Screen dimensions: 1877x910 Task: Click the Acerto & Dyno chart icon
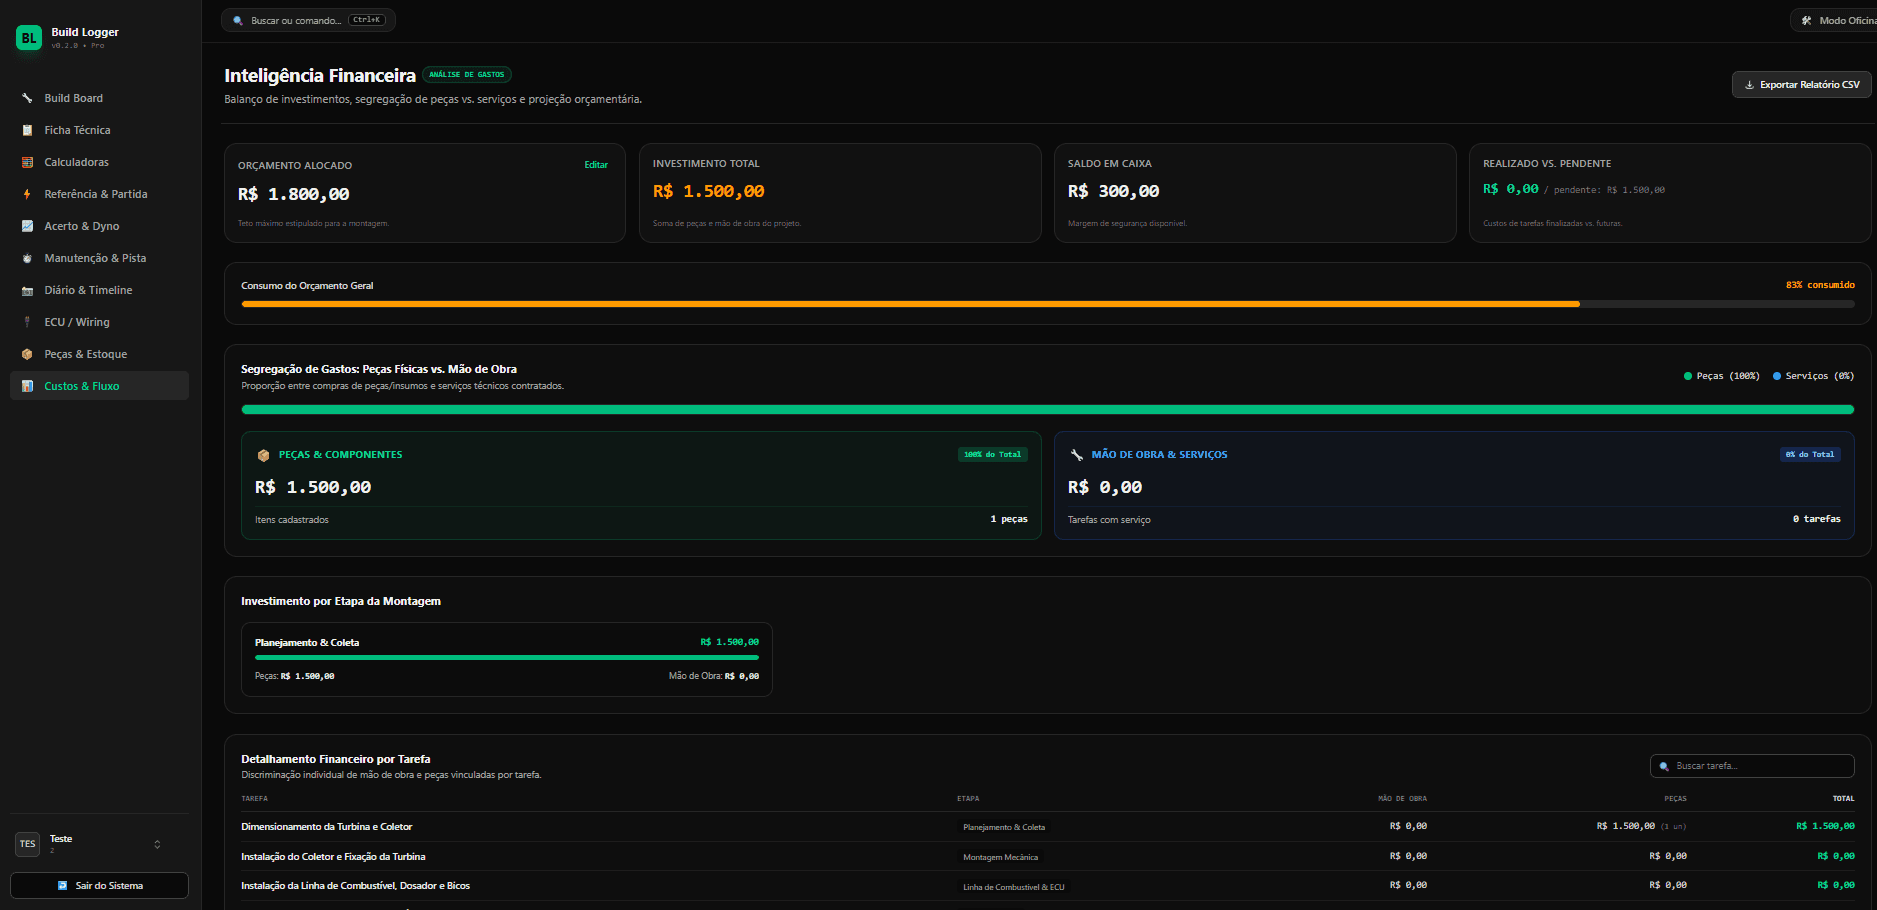click(27, 226)
